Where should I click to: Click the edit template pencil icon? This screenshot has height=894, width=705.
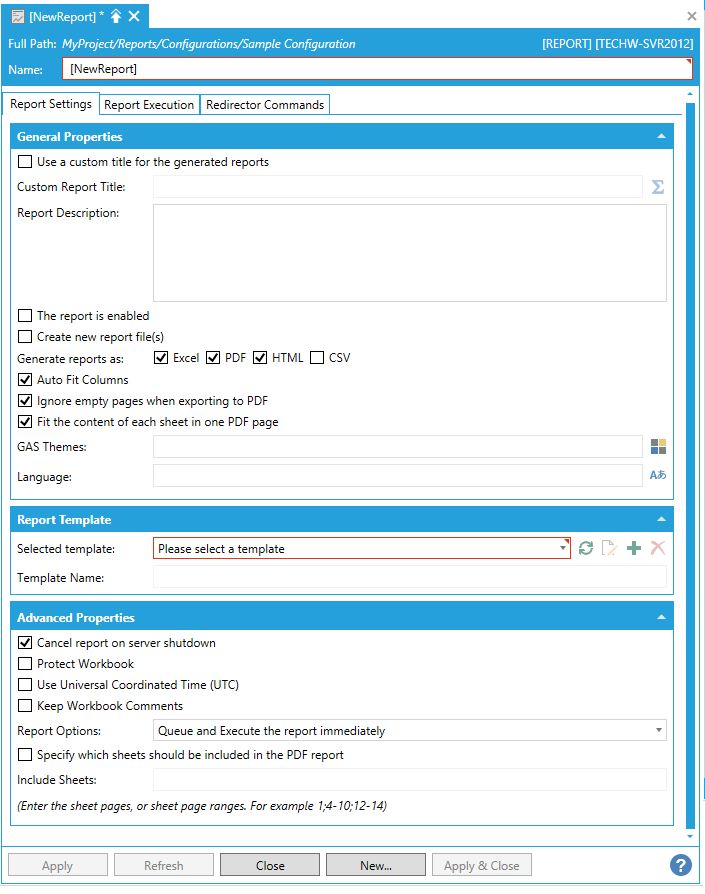[x=609, y=548]
